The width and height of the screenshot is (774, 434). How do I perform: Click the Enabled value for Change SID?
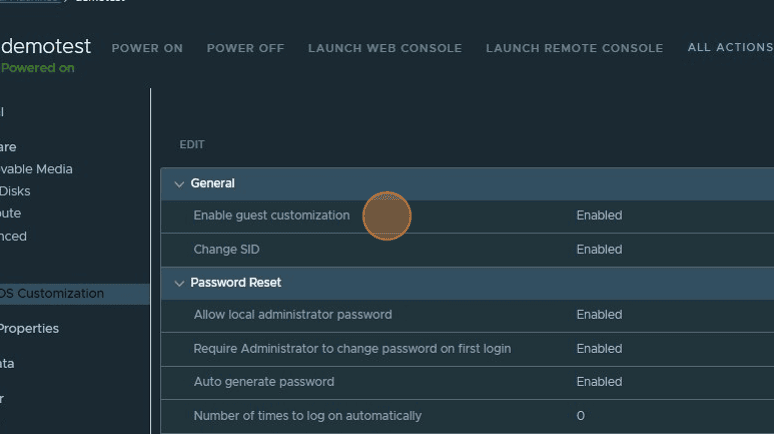click(x=599, y=249)
